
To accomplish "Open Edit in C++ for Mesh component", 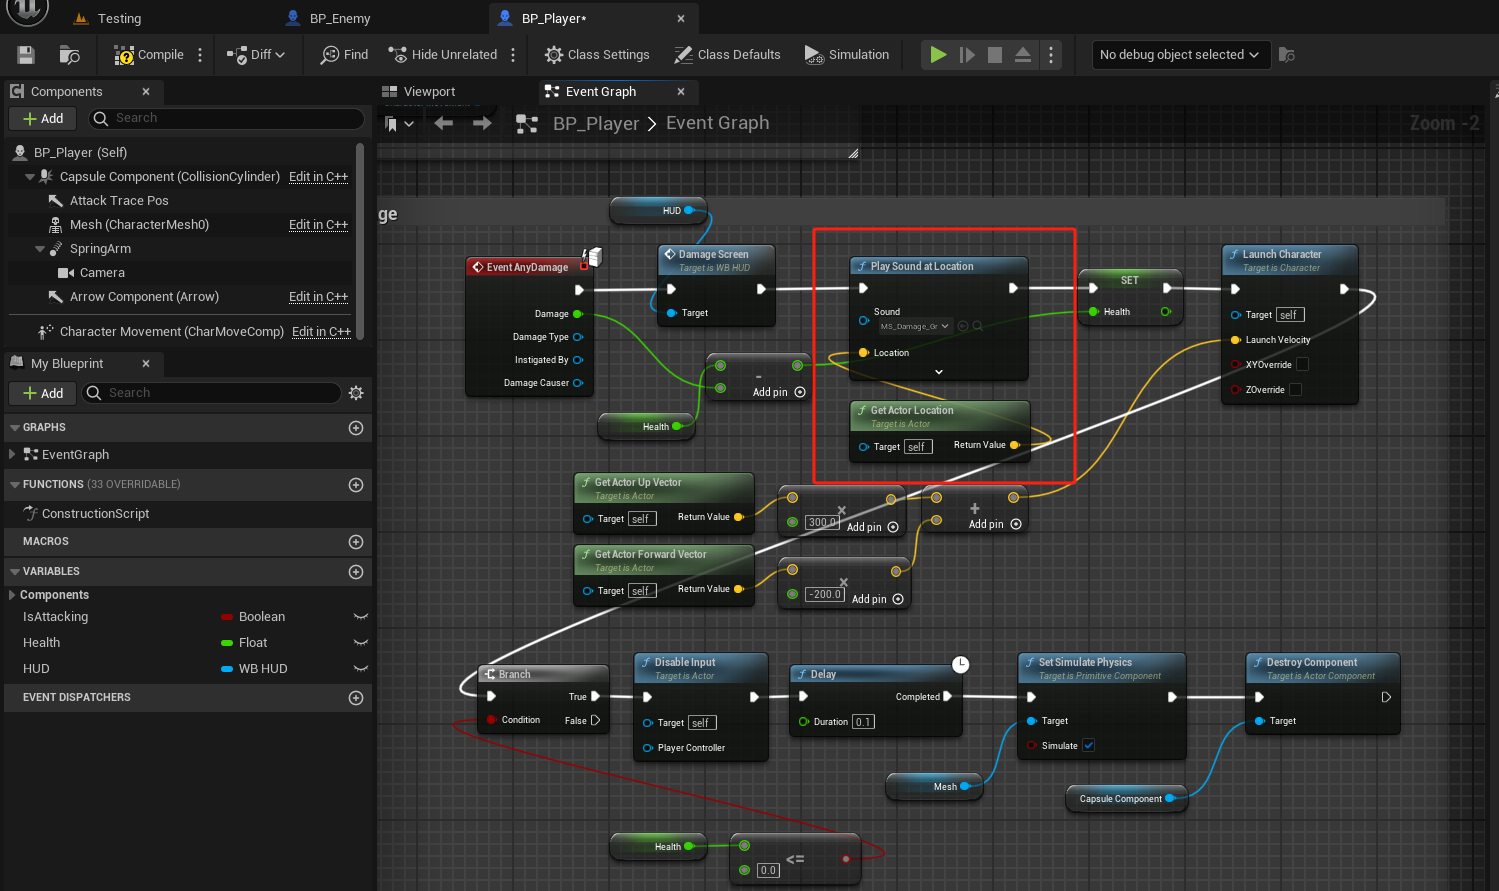I will [x=318, y=225].
